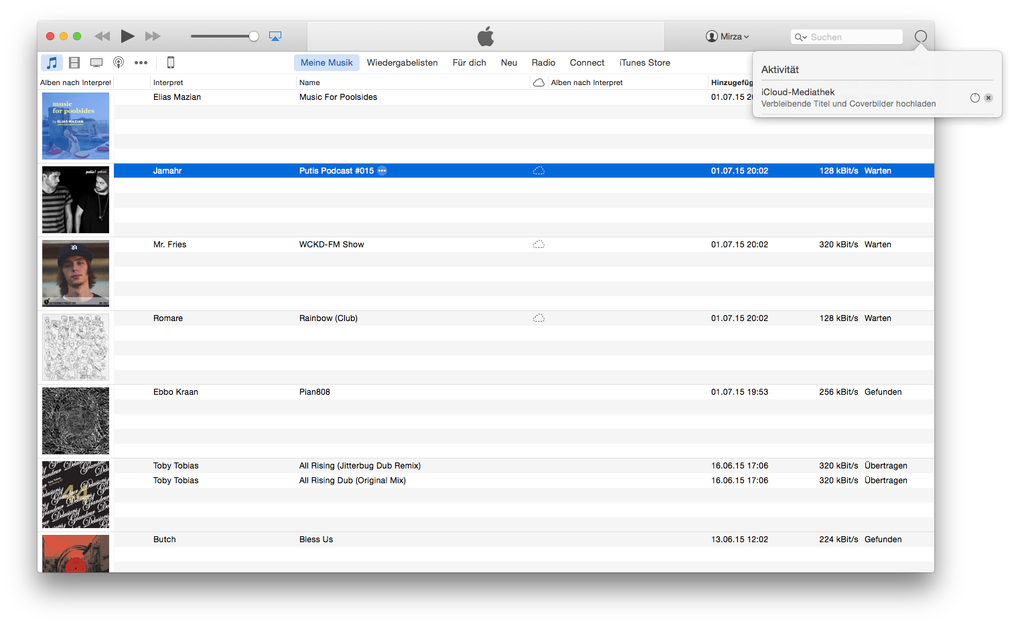Open the Radio tab
The width and height of the screenshot is (1024, 626).
pos(543,63)
